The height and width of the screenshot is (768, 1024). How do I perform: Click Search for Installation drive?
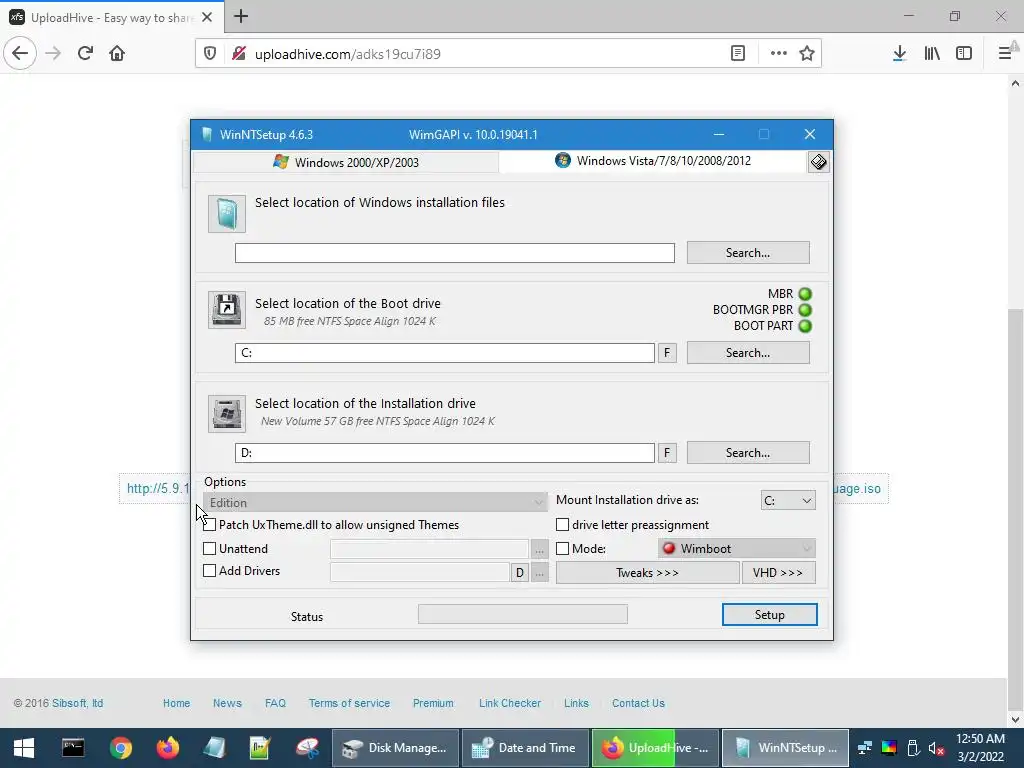[x=748, y=453]
